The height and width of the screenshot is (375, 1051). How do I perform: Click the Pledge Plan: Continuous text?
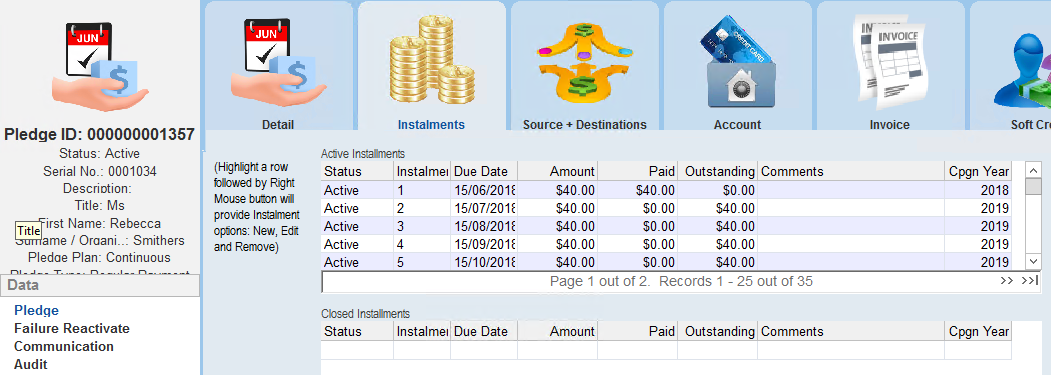100,258
